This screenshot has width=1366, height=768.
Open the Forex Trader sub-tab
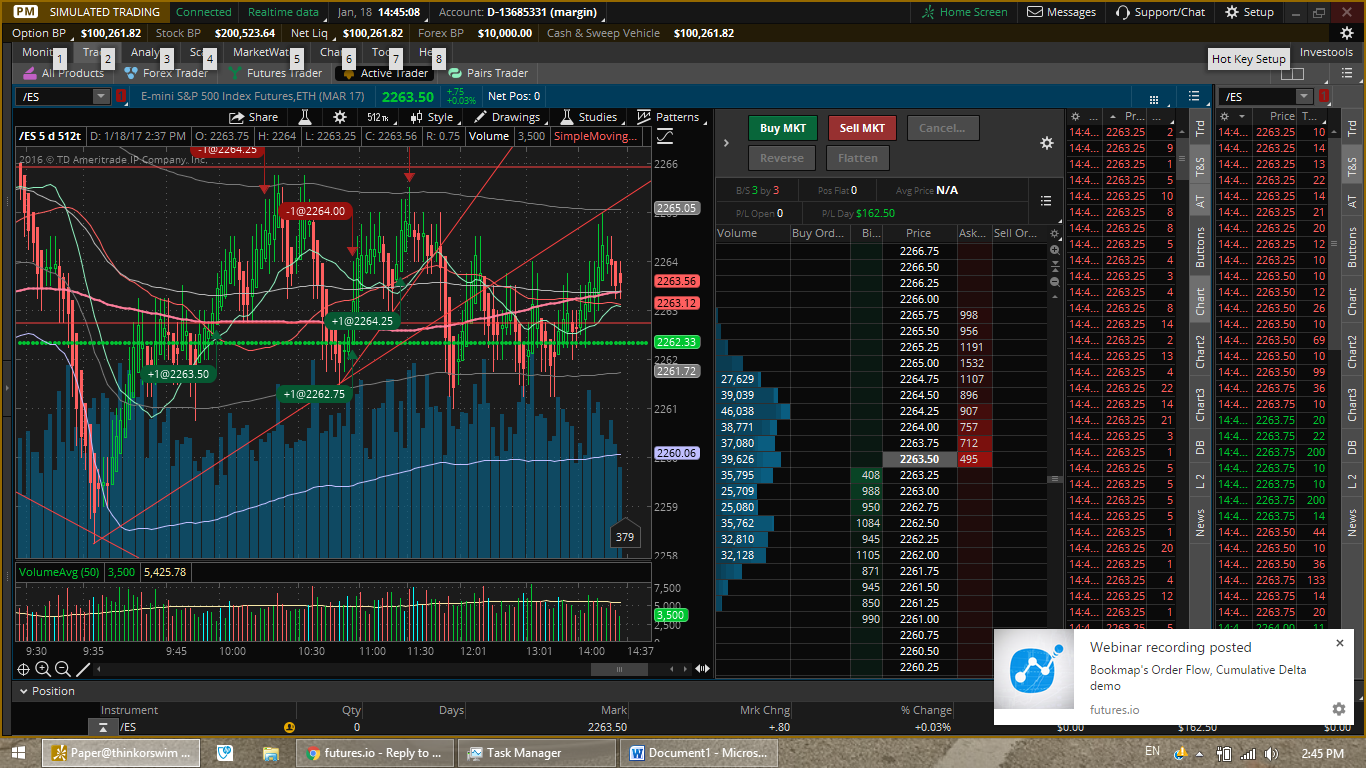[x=166, y=73]
